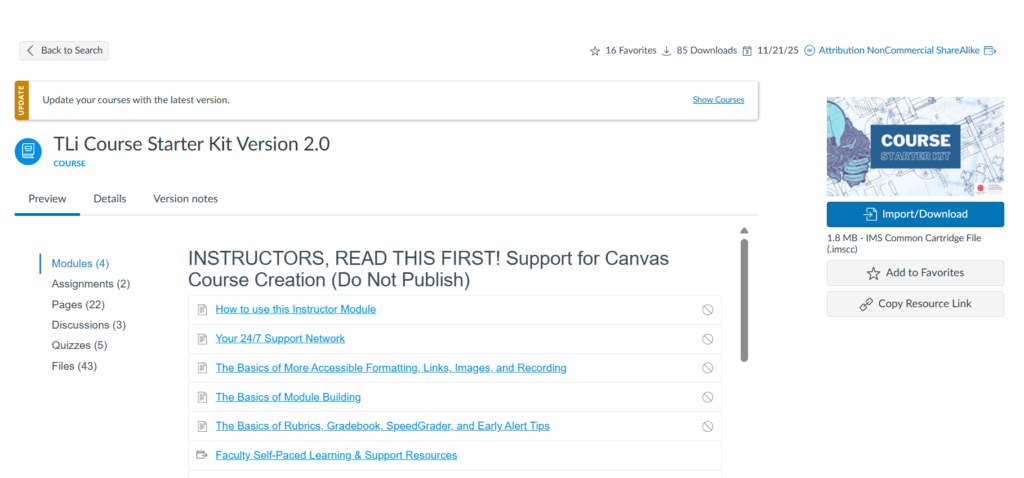
Task: Select Files (43) in the sidebar
Action: tap(74, 366)
